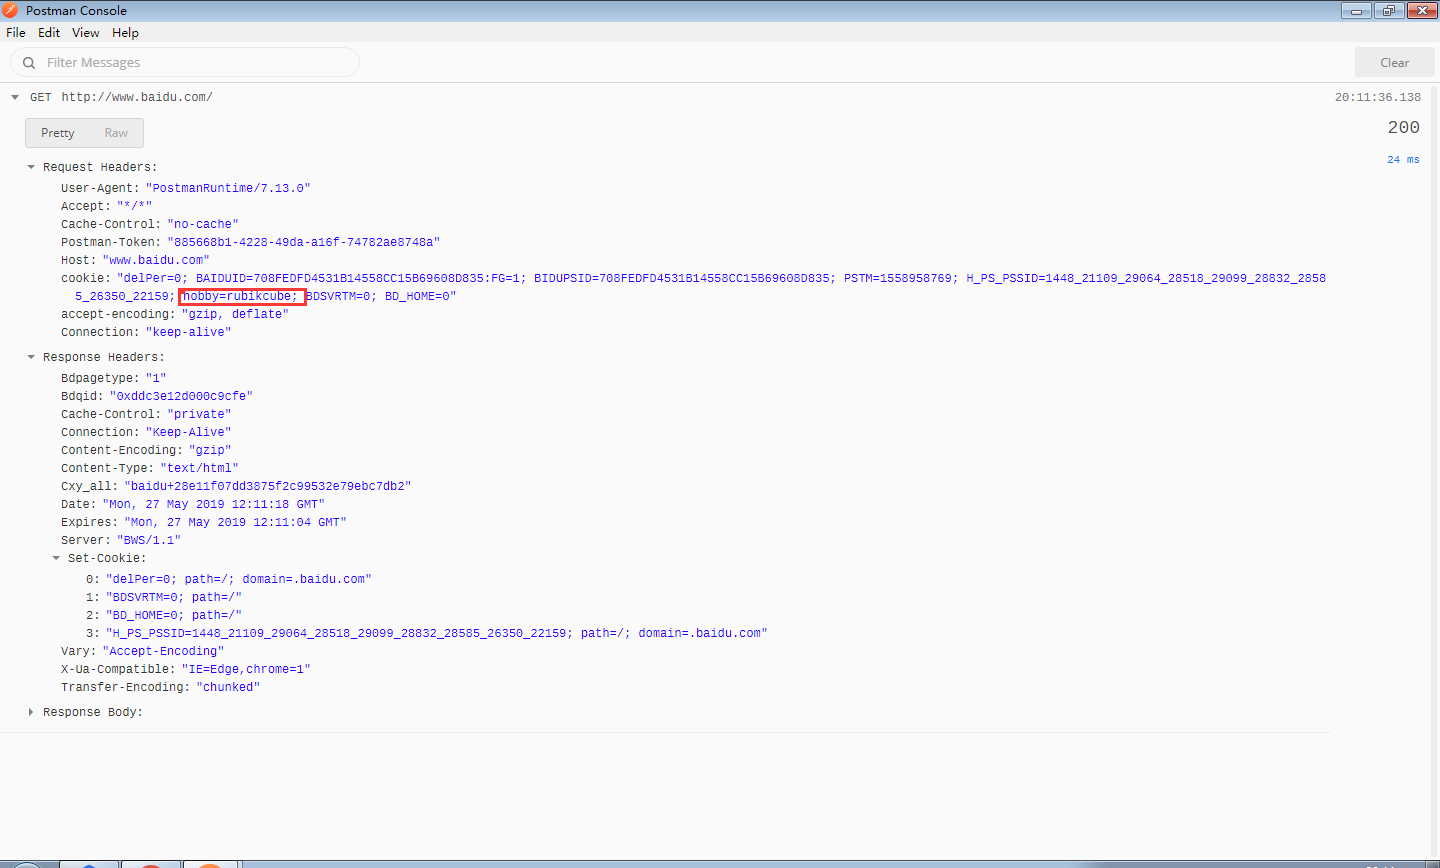This screenshot has width=1440, height=868.
Task: Switch to Pretty view
Action: pyautogui.click(x=58, y=133)
